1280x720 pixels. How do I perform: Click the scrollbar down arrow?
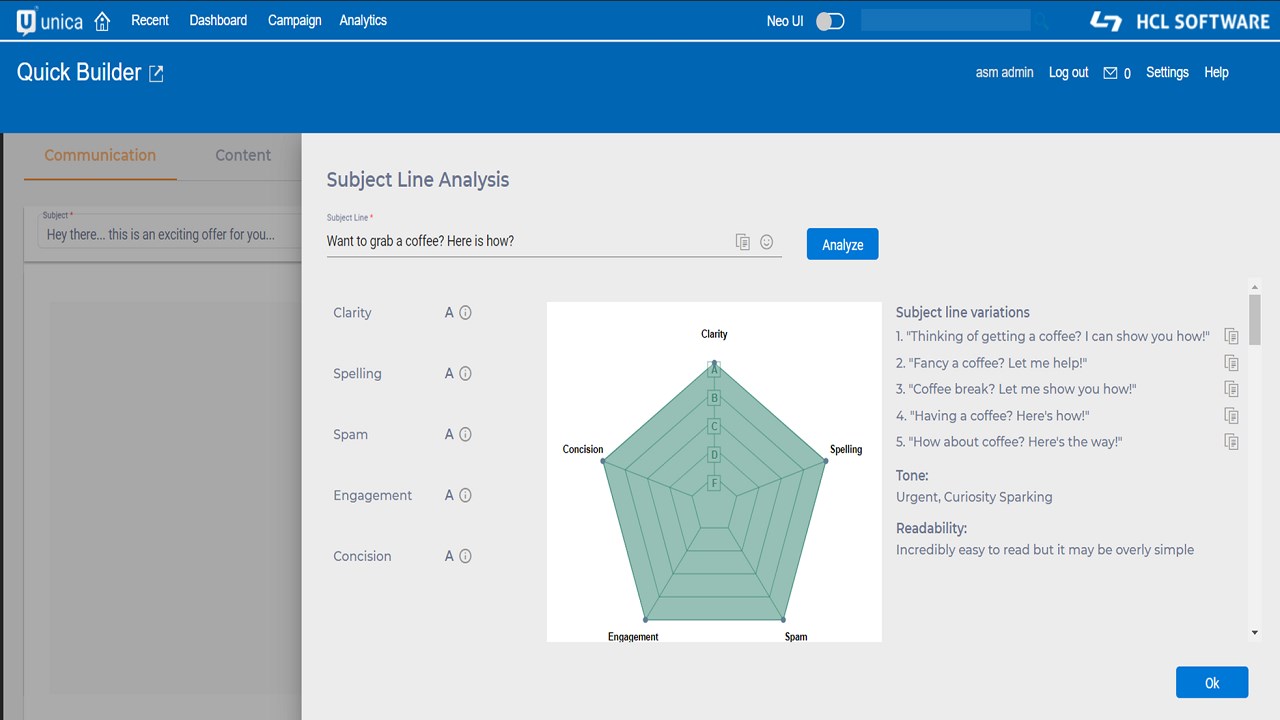coord(1255,633)
